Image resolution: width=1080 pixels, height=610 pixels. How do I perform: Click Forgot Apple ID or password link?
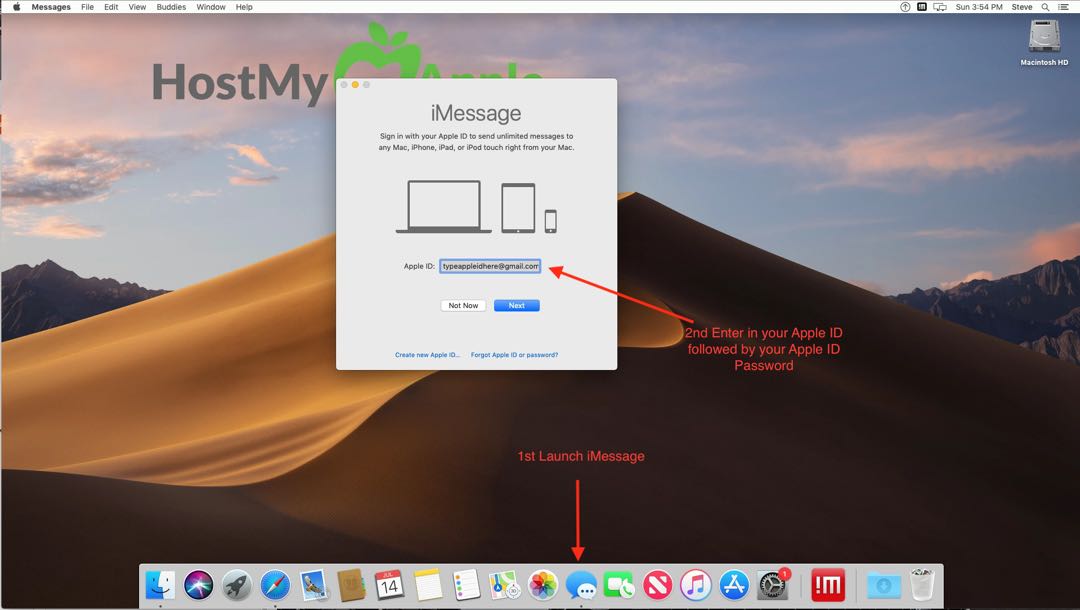click(x=515, y=355)
